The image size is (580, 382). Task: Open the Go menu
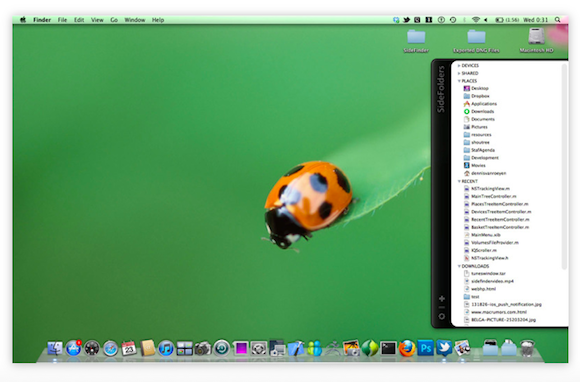click(114, 20)
